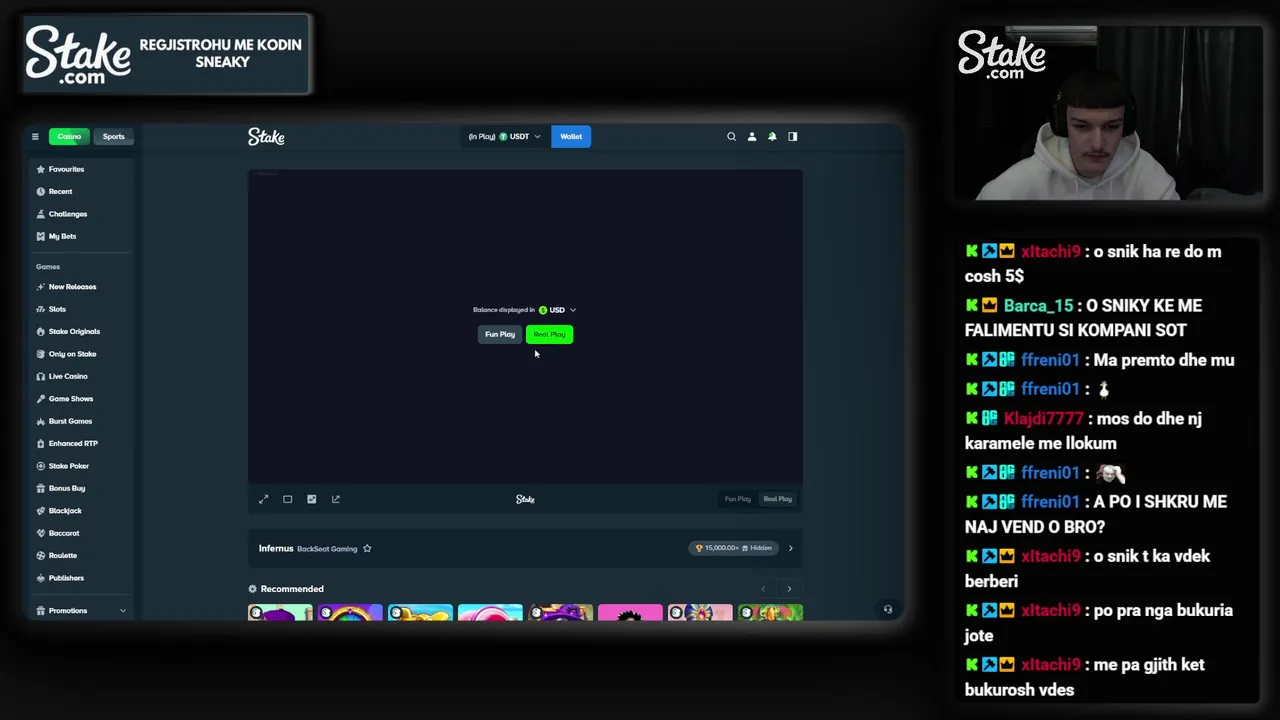Image resolution: width=1280 pixels, height=720 pixels.
Task: Click username xItachi9 in first chat message
Action: 1050,252
